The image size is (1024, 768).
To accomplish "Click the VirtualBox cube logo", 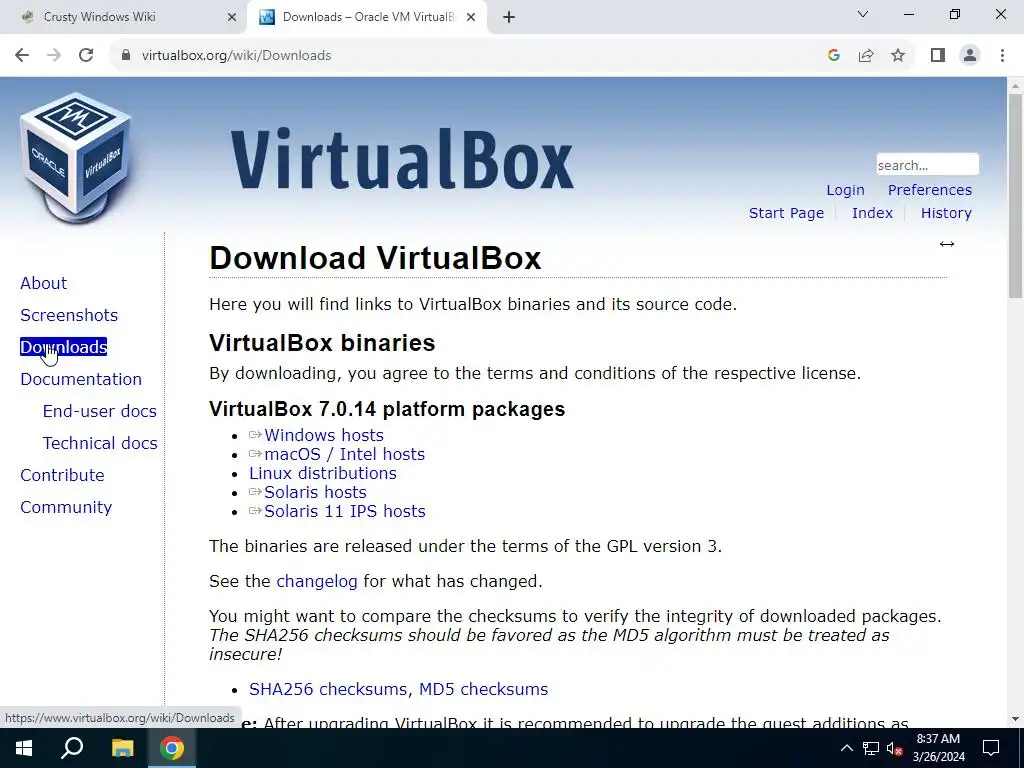I will coord(76,157).
